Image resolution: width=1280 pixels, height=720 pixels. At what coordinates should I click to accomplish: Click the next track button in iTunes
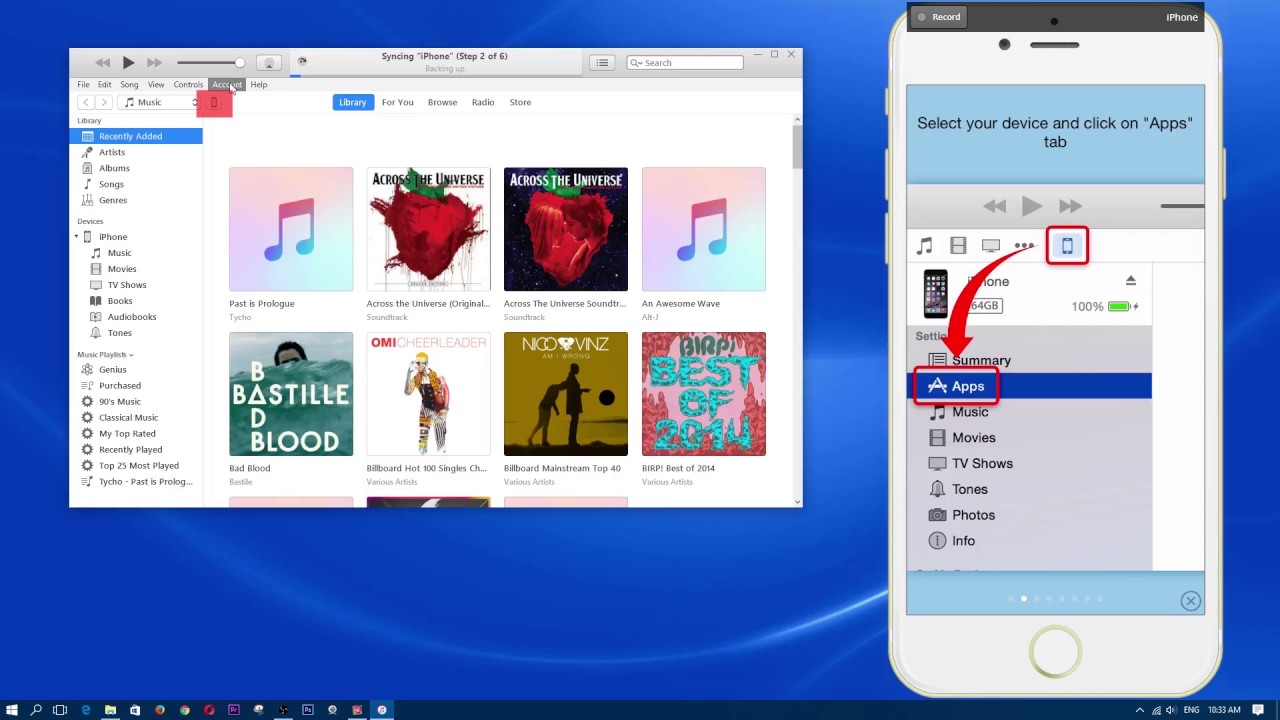tap(154, 63)
